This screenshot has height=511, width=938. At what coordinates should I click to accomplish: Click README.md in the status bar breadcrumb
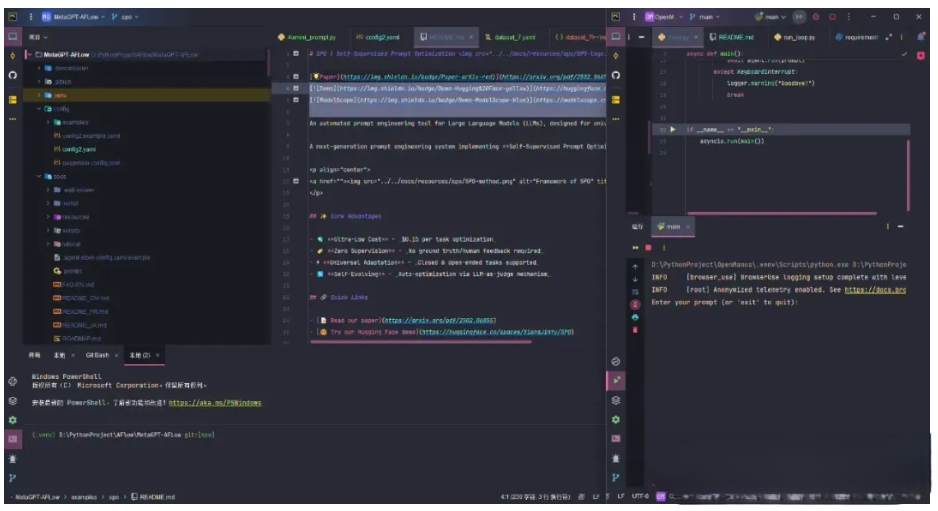pyautogui.click(x=153, y=497)
